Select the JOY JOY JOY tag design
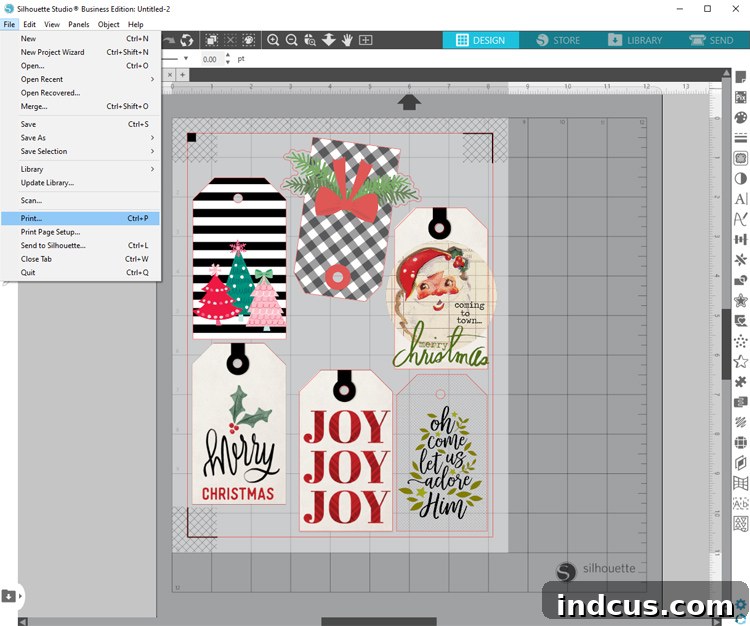The height and width of the screenshot is (626, 750). (x=345, y=450)
